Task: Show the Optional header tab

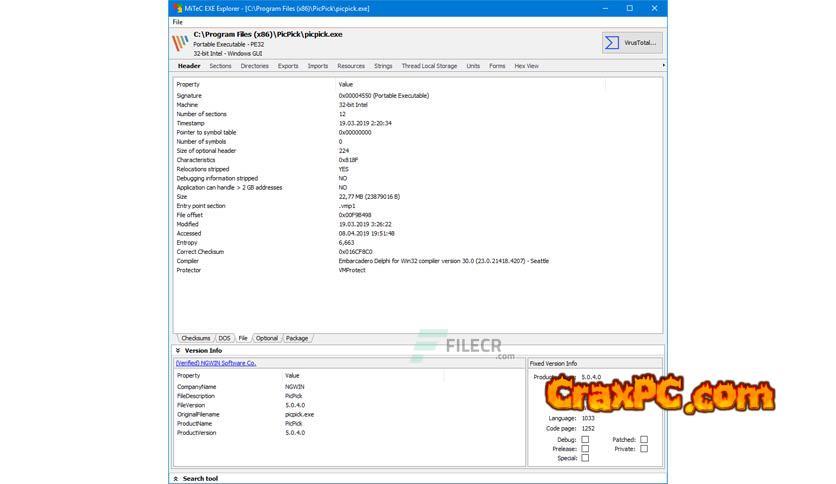Action: [x=266, y=338]
